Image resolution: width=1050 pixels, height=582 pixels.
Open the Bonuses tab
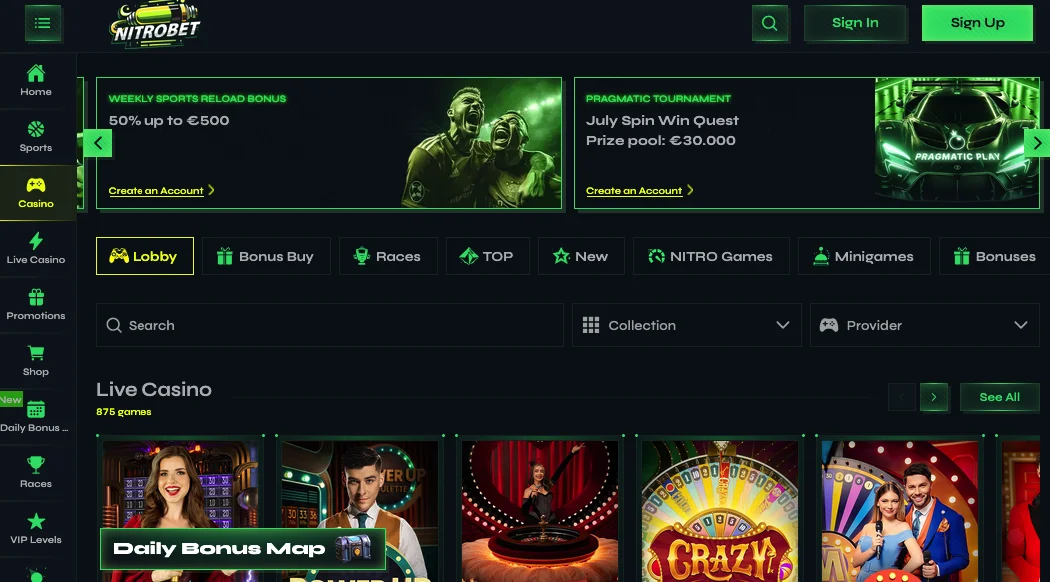[995, 256]
